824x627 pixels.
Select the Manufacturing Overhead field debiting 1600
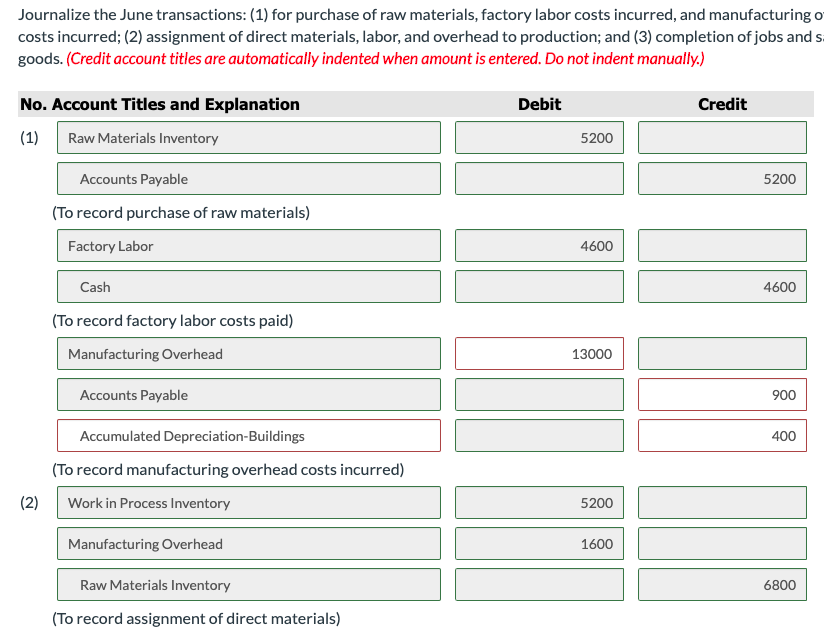(249, 543)
